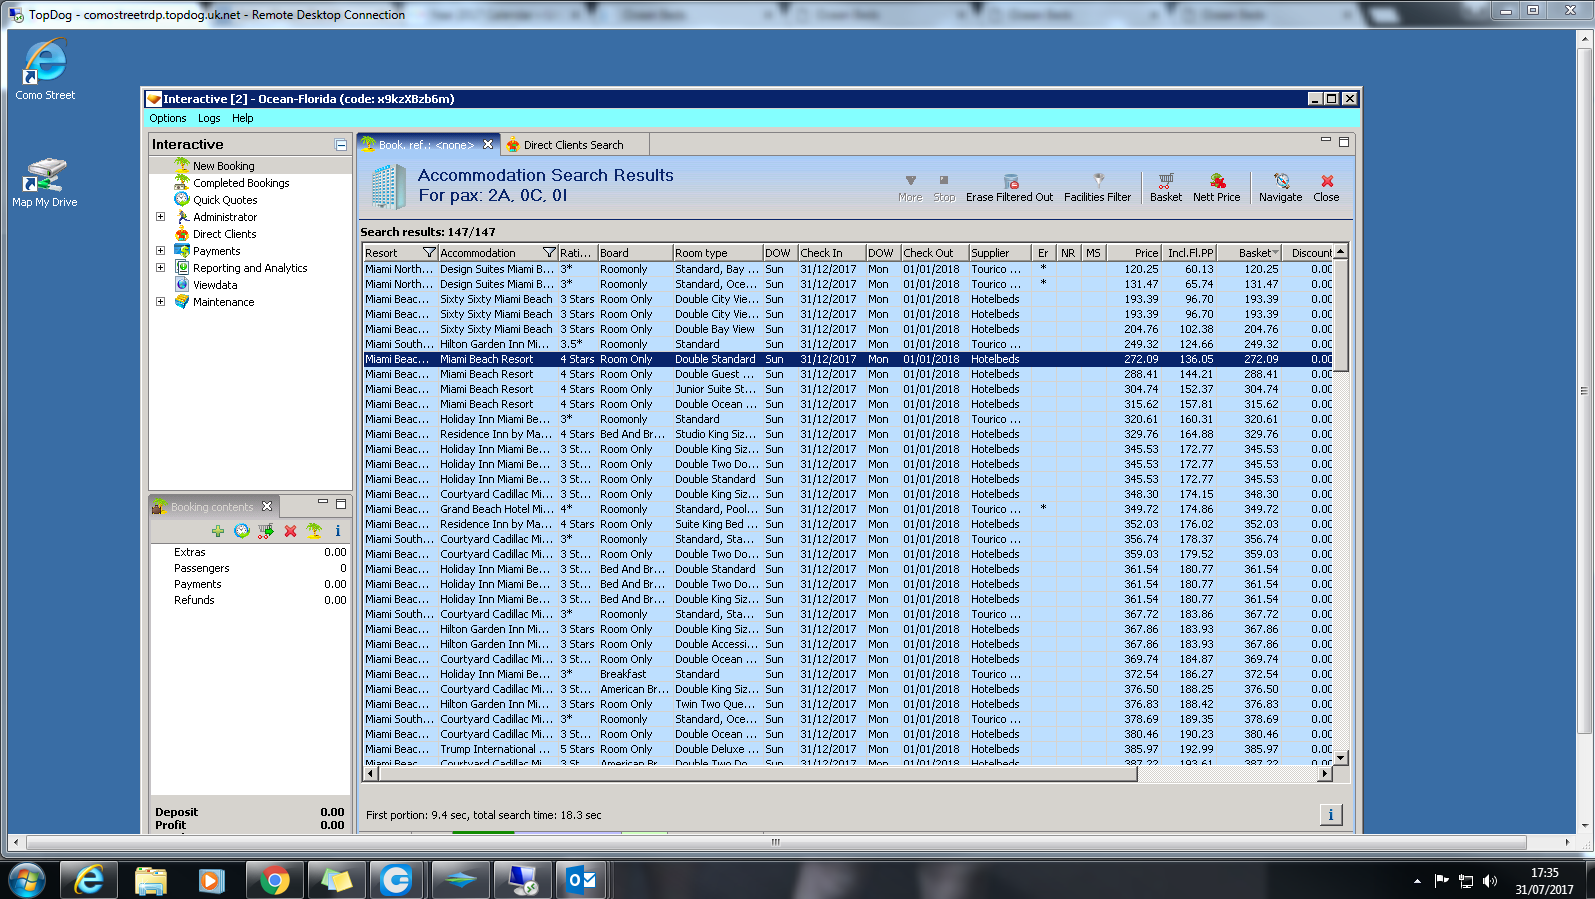The height and width of the screenshot is (899, 1595).
Task: Click the Basket toolbar button
Action: coord(1165,188)
